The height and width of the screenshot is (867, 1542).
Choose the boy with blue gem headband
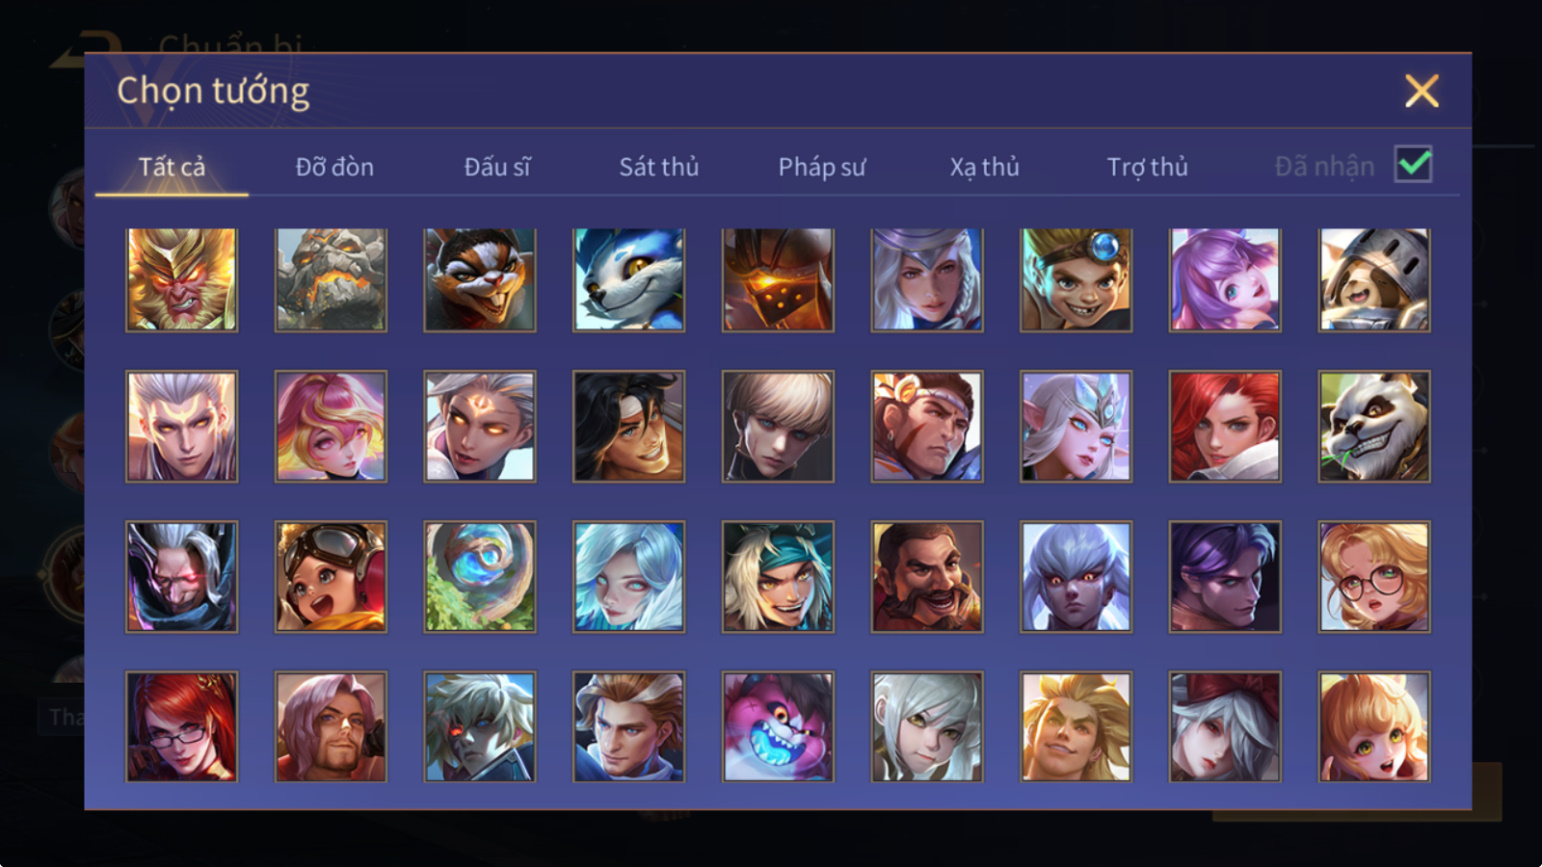click(1075, 280)
